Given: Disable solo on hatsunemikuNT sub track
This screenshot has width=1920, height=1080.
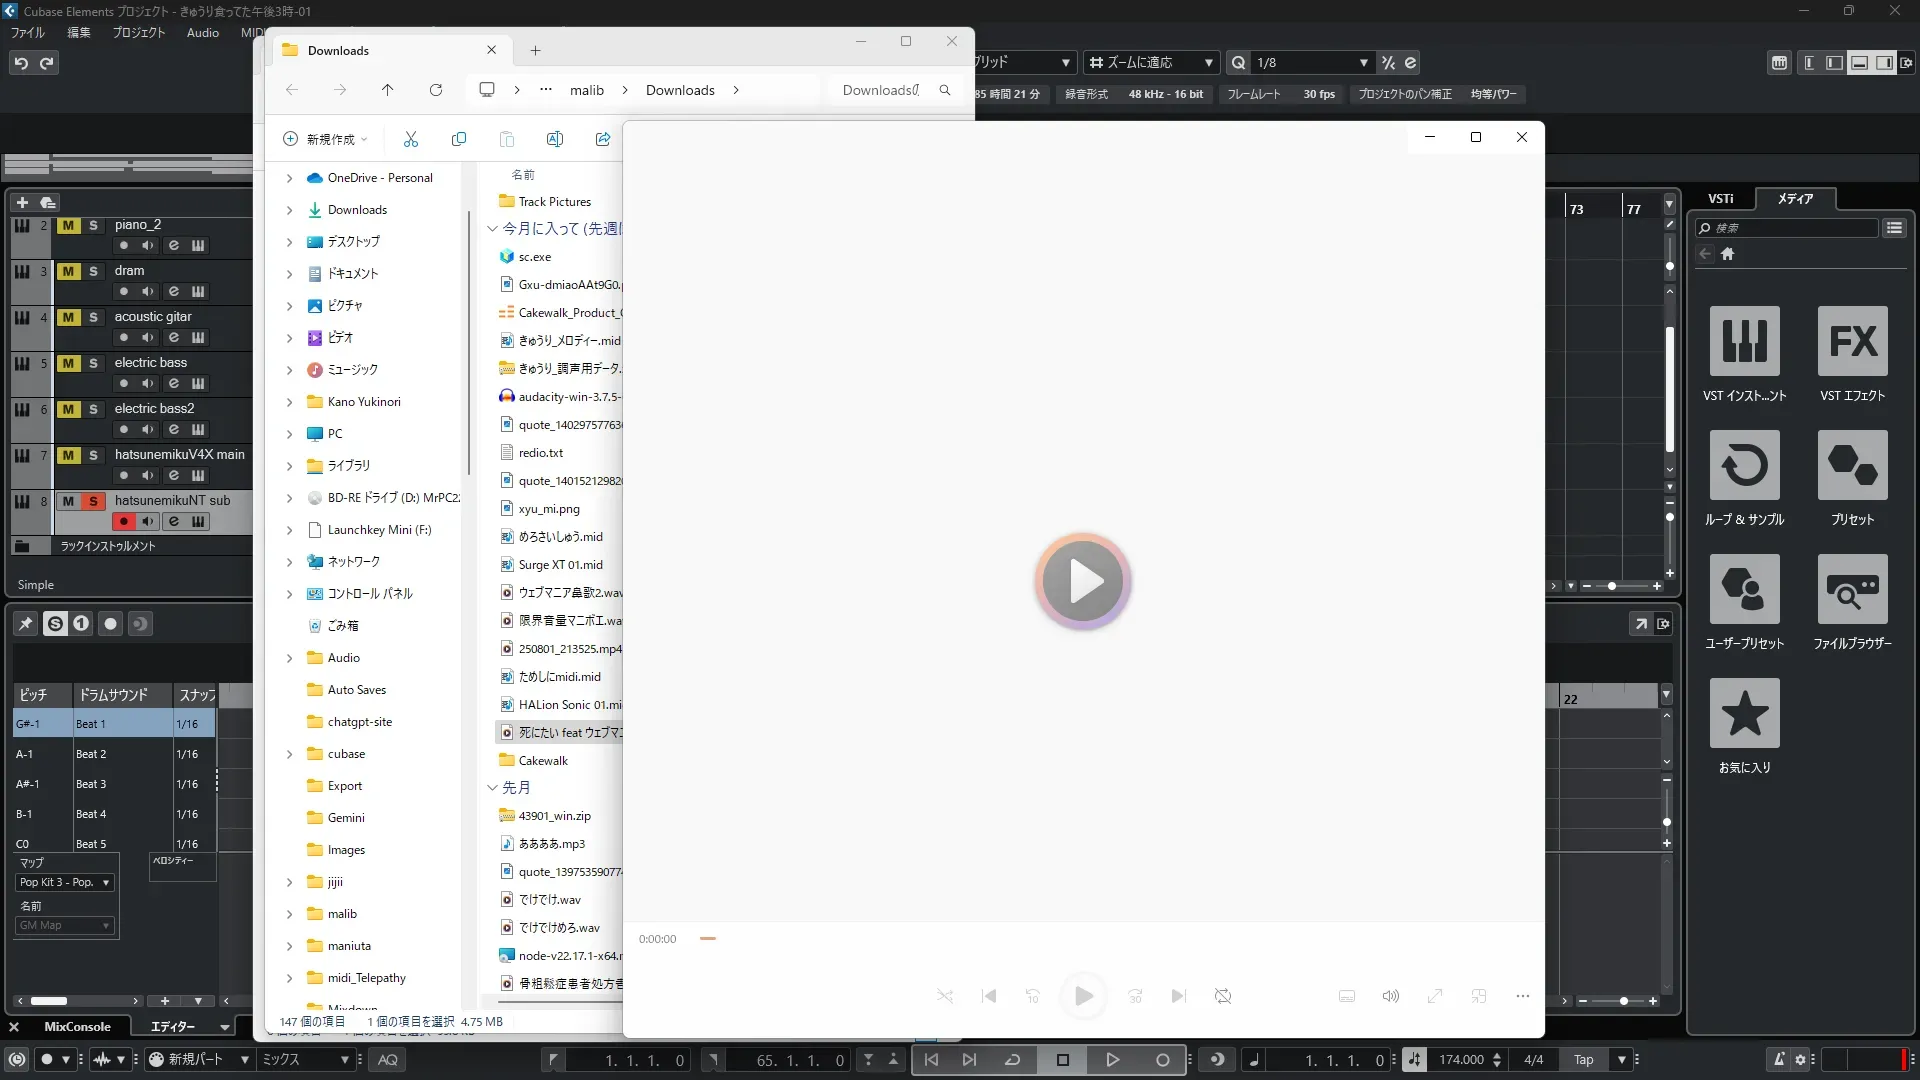Looking at the screenshot, I should pos(93,501).
